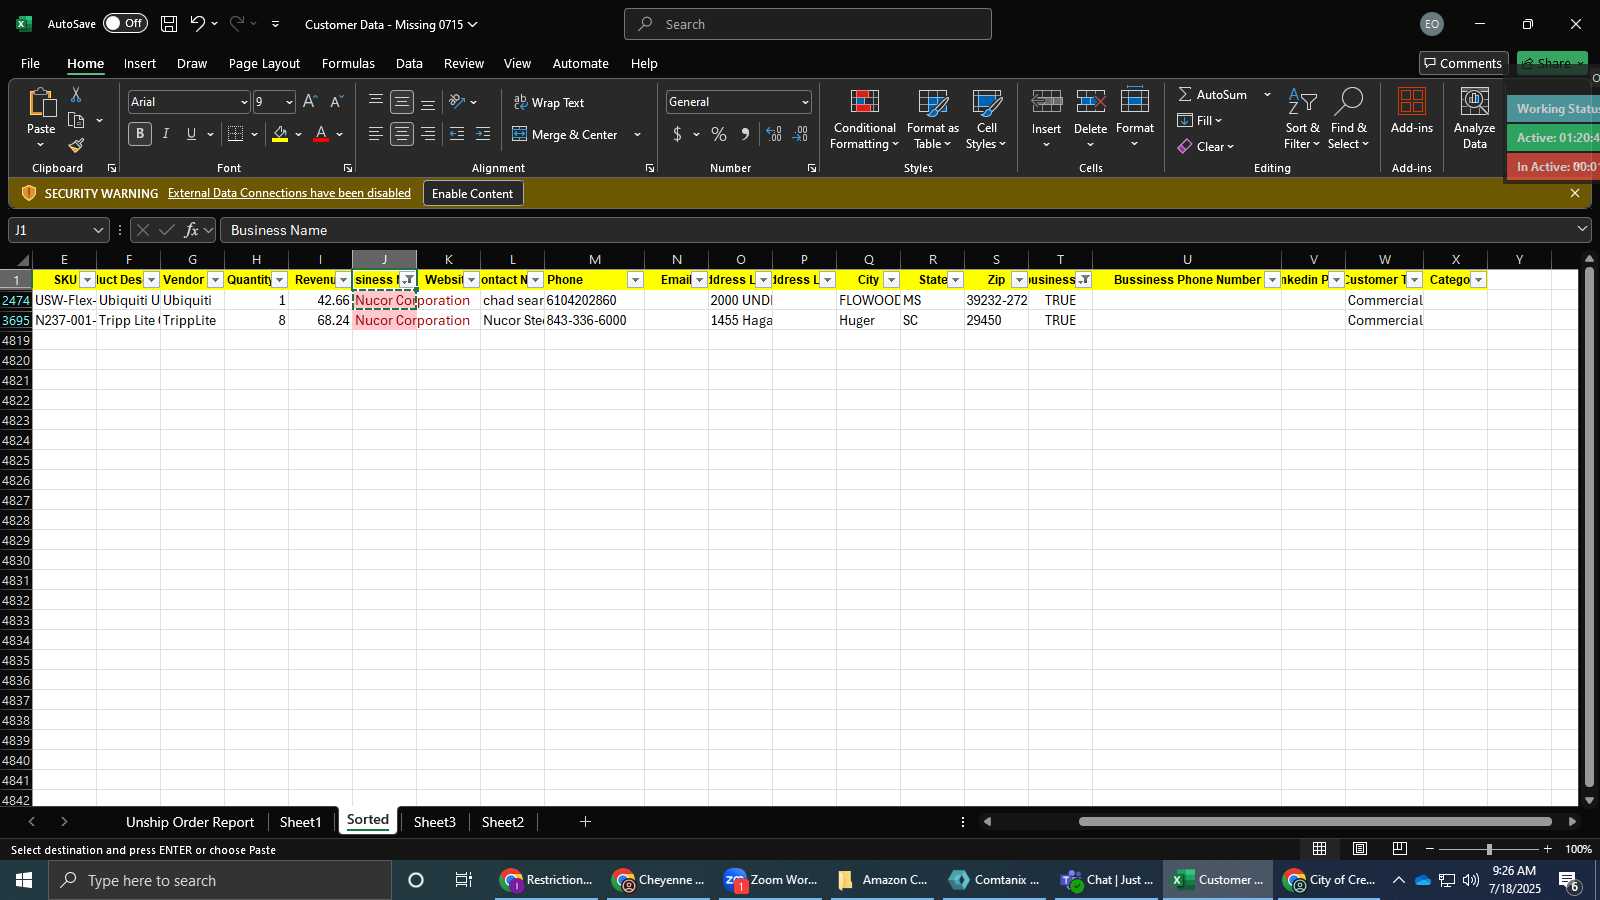The height and width of the screenshot is (900, 1600).
Task: Open the Borders icon in Font group
Action: [236, 134]
